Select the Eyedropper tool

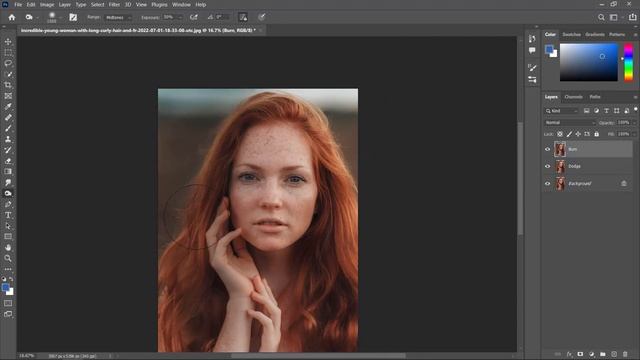click(x=8, y=107)
